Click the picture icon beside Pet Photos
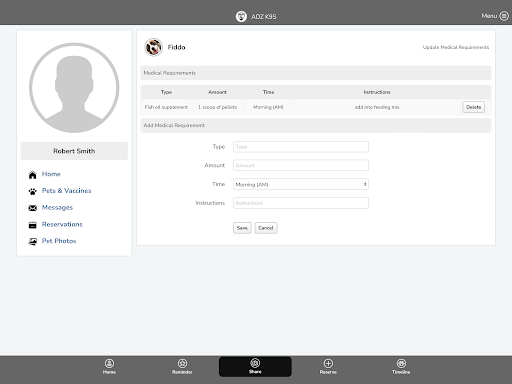The height and width of the screenshot is (384, 512). pyautogui.click(x=32, y=241)
